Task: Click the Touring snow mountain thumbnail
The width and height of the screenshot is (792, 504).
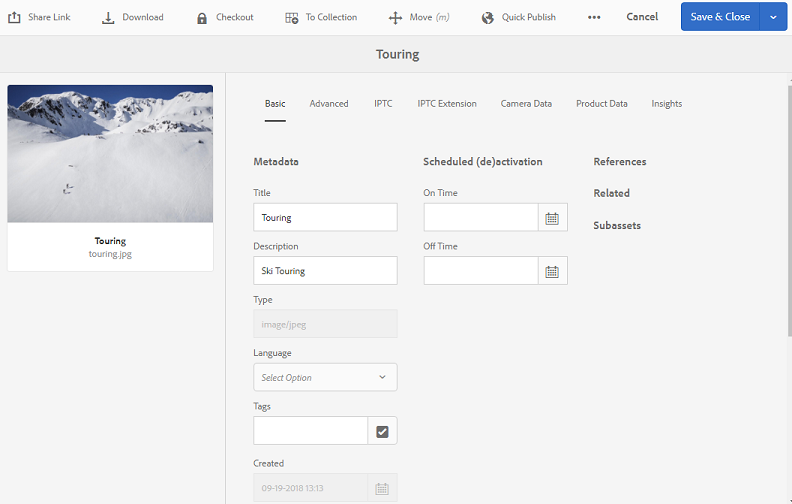Action: click(x=110, y=153)
